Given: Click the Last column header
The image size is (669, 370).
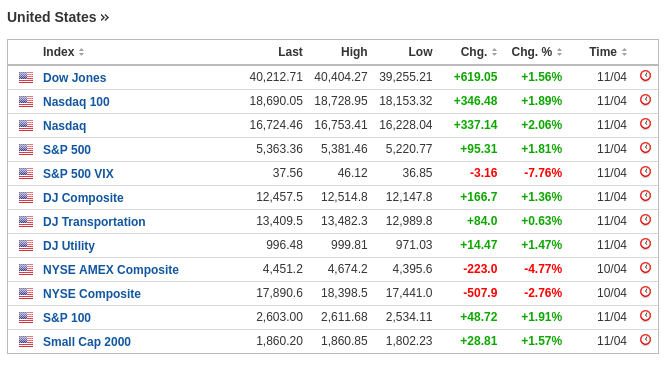Looking at the screenshot, I should click(290, 52).
